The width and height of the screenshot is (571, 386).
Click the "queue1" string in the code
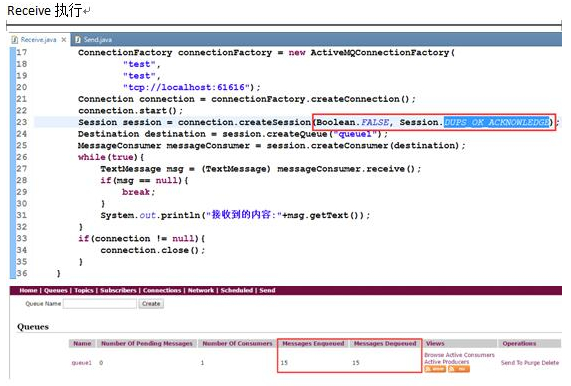(355, 134)
